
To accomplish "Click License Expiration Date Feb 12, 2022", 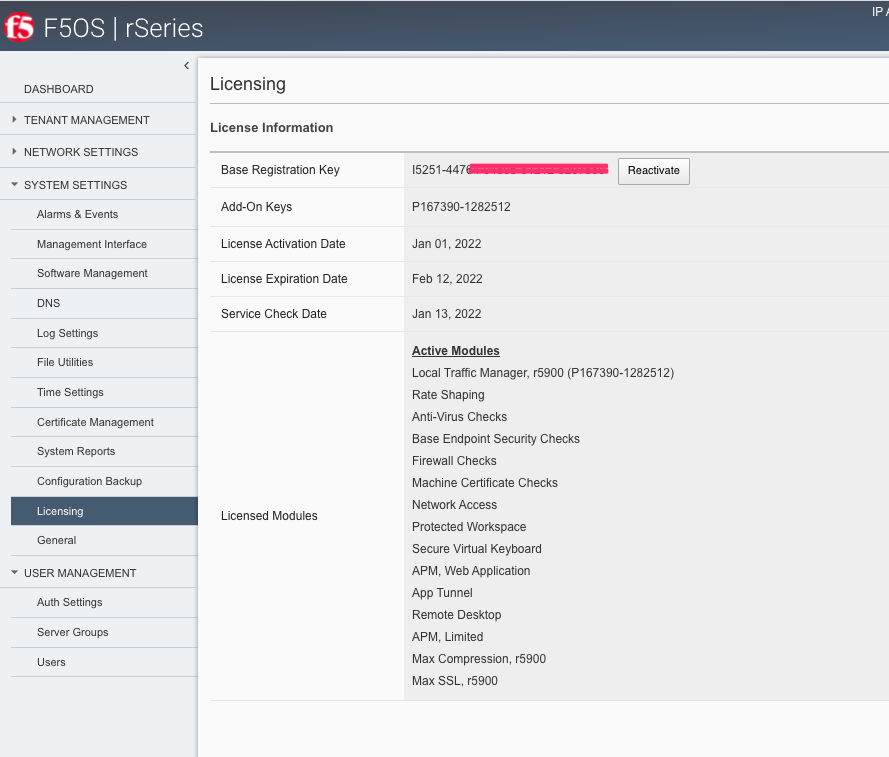I will pos(447,279).
